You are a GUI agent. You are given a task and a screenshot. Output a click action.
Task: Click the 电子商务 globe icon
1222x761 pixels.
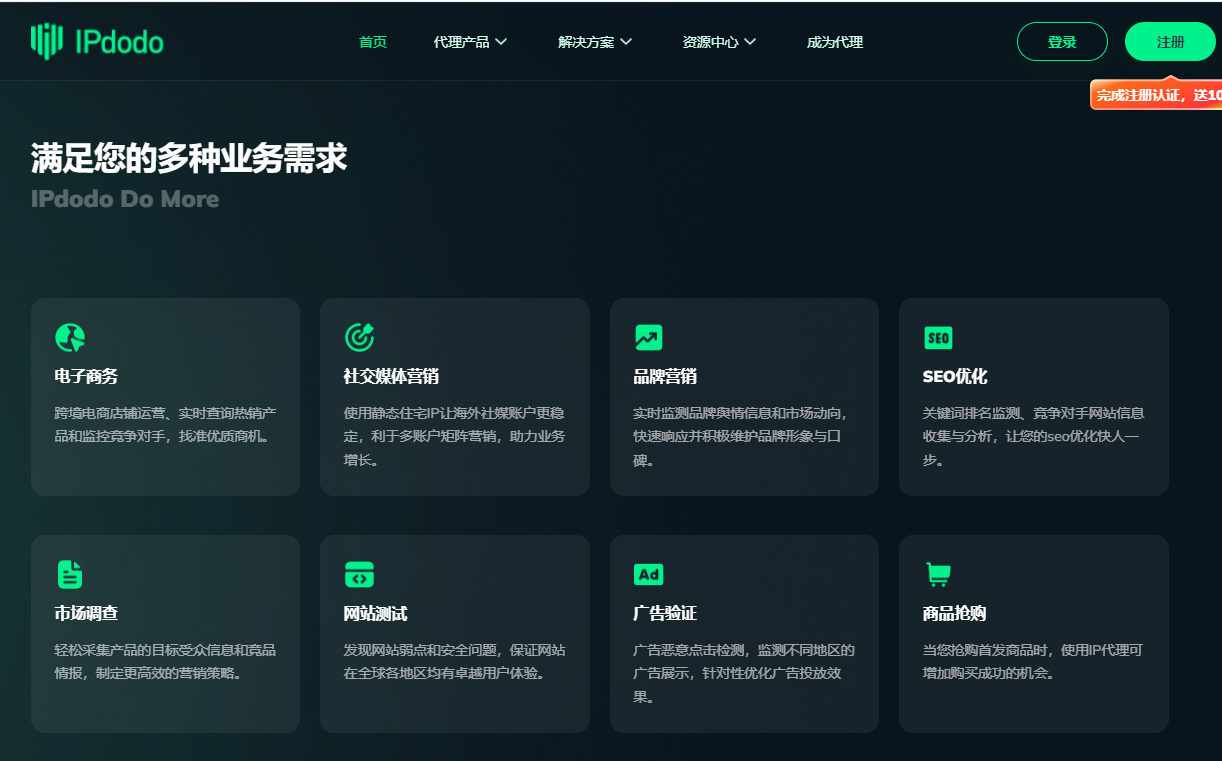(x=69, y=337)
